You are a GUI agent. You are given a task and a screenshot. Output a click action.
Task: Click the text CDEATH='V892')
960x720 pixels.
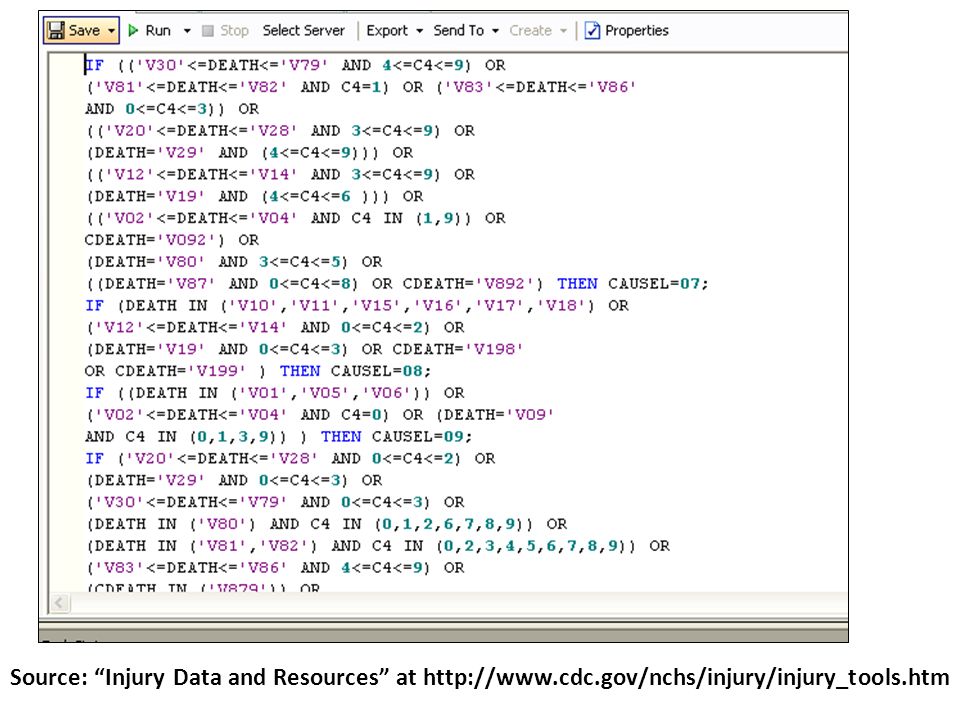tap(473, 283)
